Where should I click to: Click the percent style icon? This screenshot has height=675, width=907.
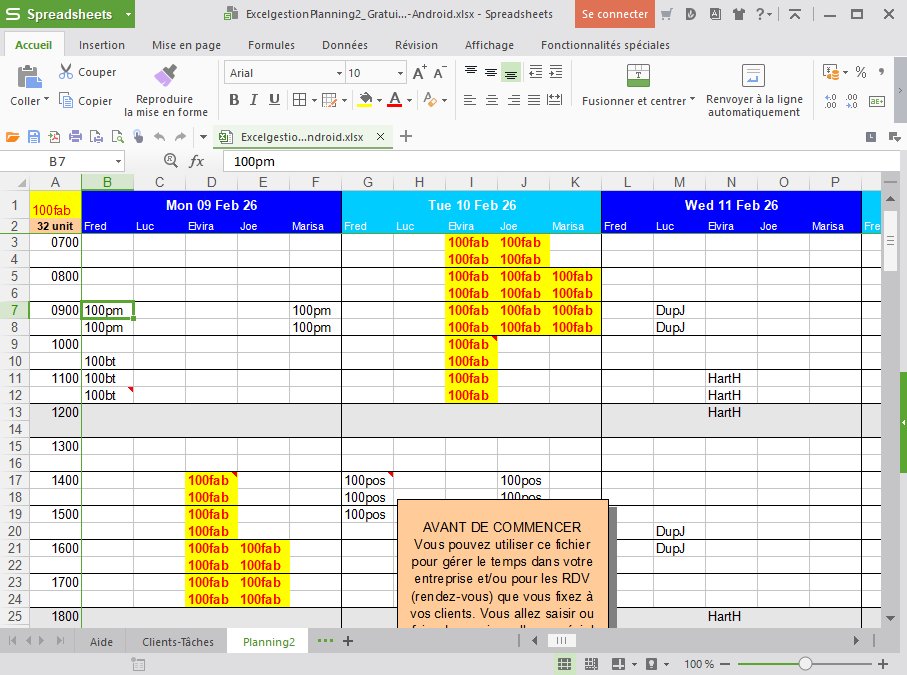tap(860, 72)
